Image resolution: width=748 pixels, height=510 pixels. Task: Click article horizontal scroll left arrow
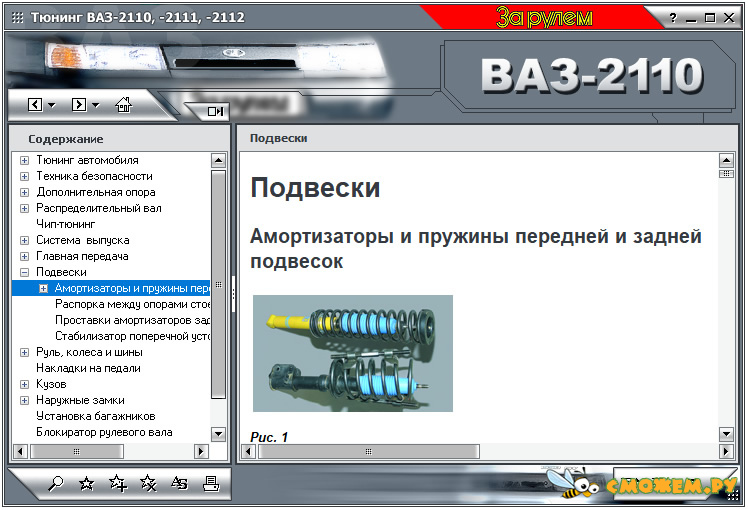click(248, 451)
